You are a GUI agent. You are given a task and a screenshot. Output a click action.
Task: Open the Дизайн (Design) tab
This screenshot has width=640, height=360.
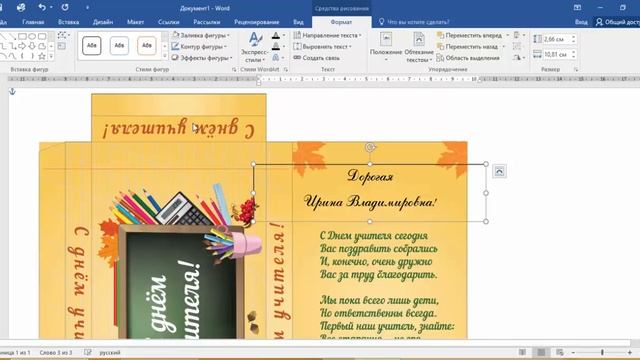click(x=103, y=22)
